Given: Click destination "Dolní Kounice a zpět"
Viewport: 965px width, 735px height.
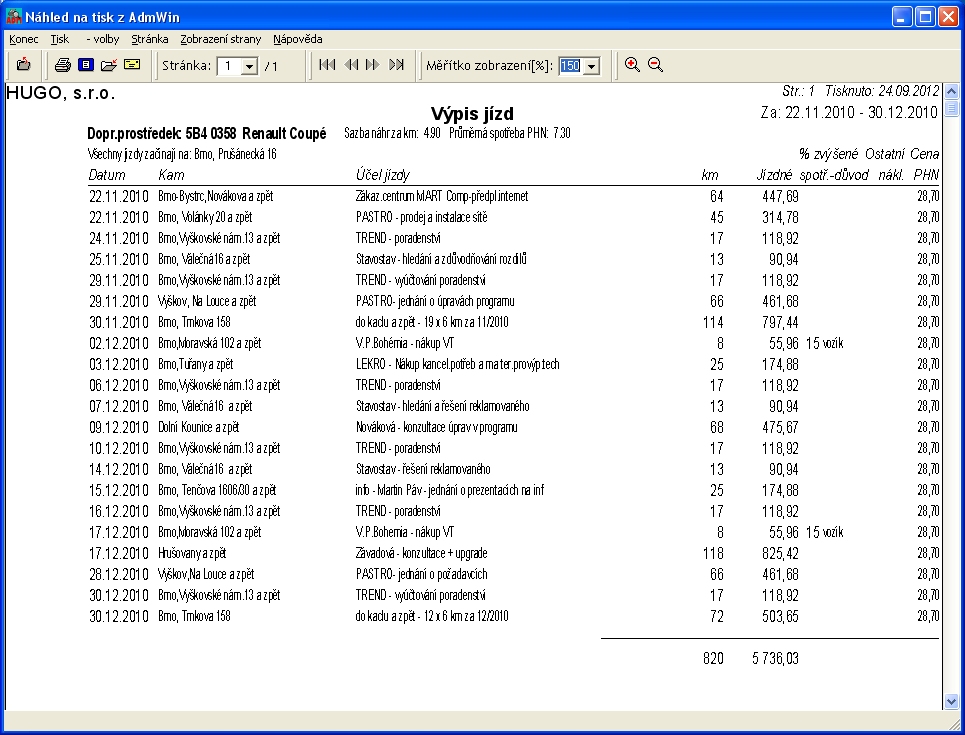Looking at the screenshot, I should point(199,427).
